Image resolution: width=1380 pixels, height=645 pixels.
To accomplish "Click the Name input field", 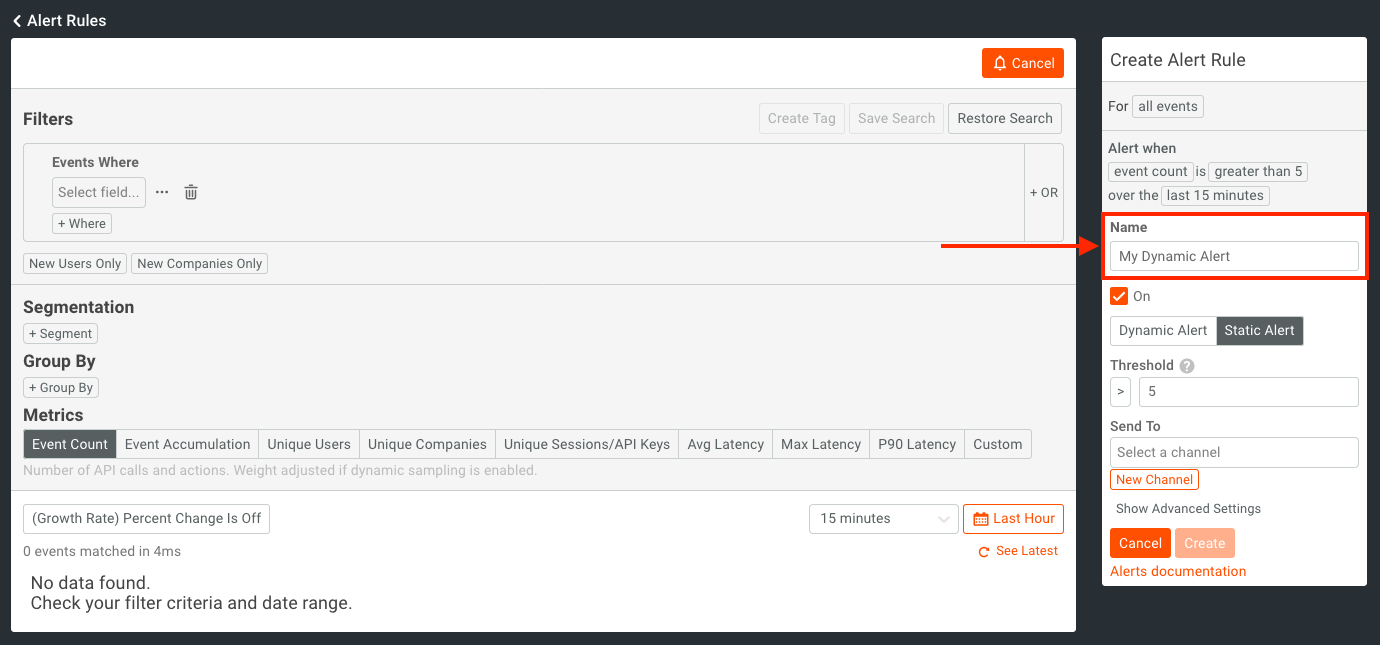I will tap(1233, 256).
